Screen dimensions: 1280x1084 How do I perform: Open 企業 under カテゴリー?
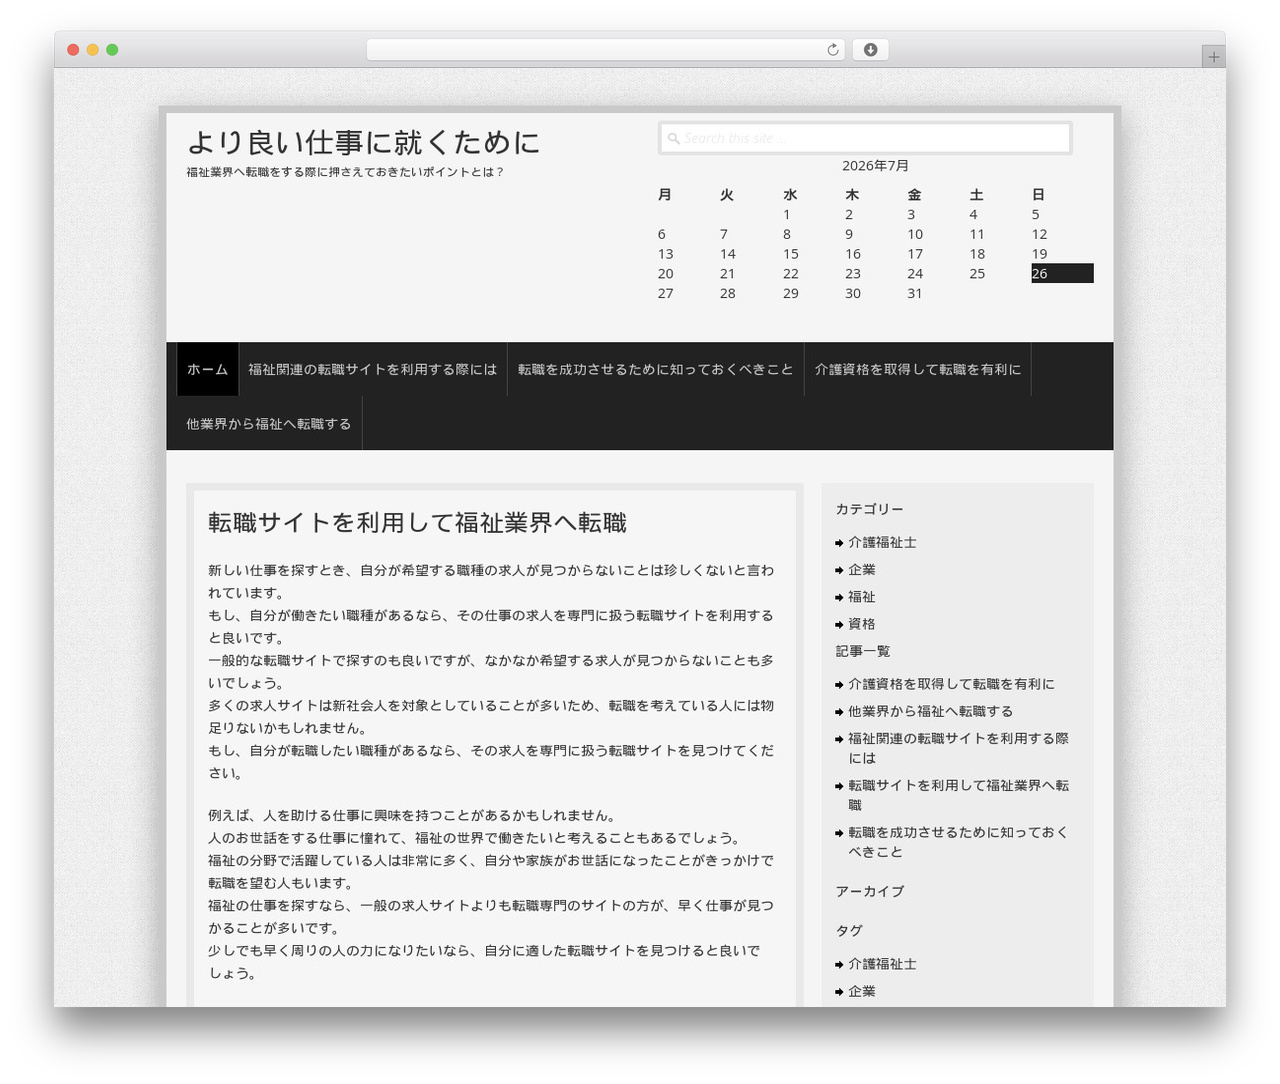click(x=862, y=570)
